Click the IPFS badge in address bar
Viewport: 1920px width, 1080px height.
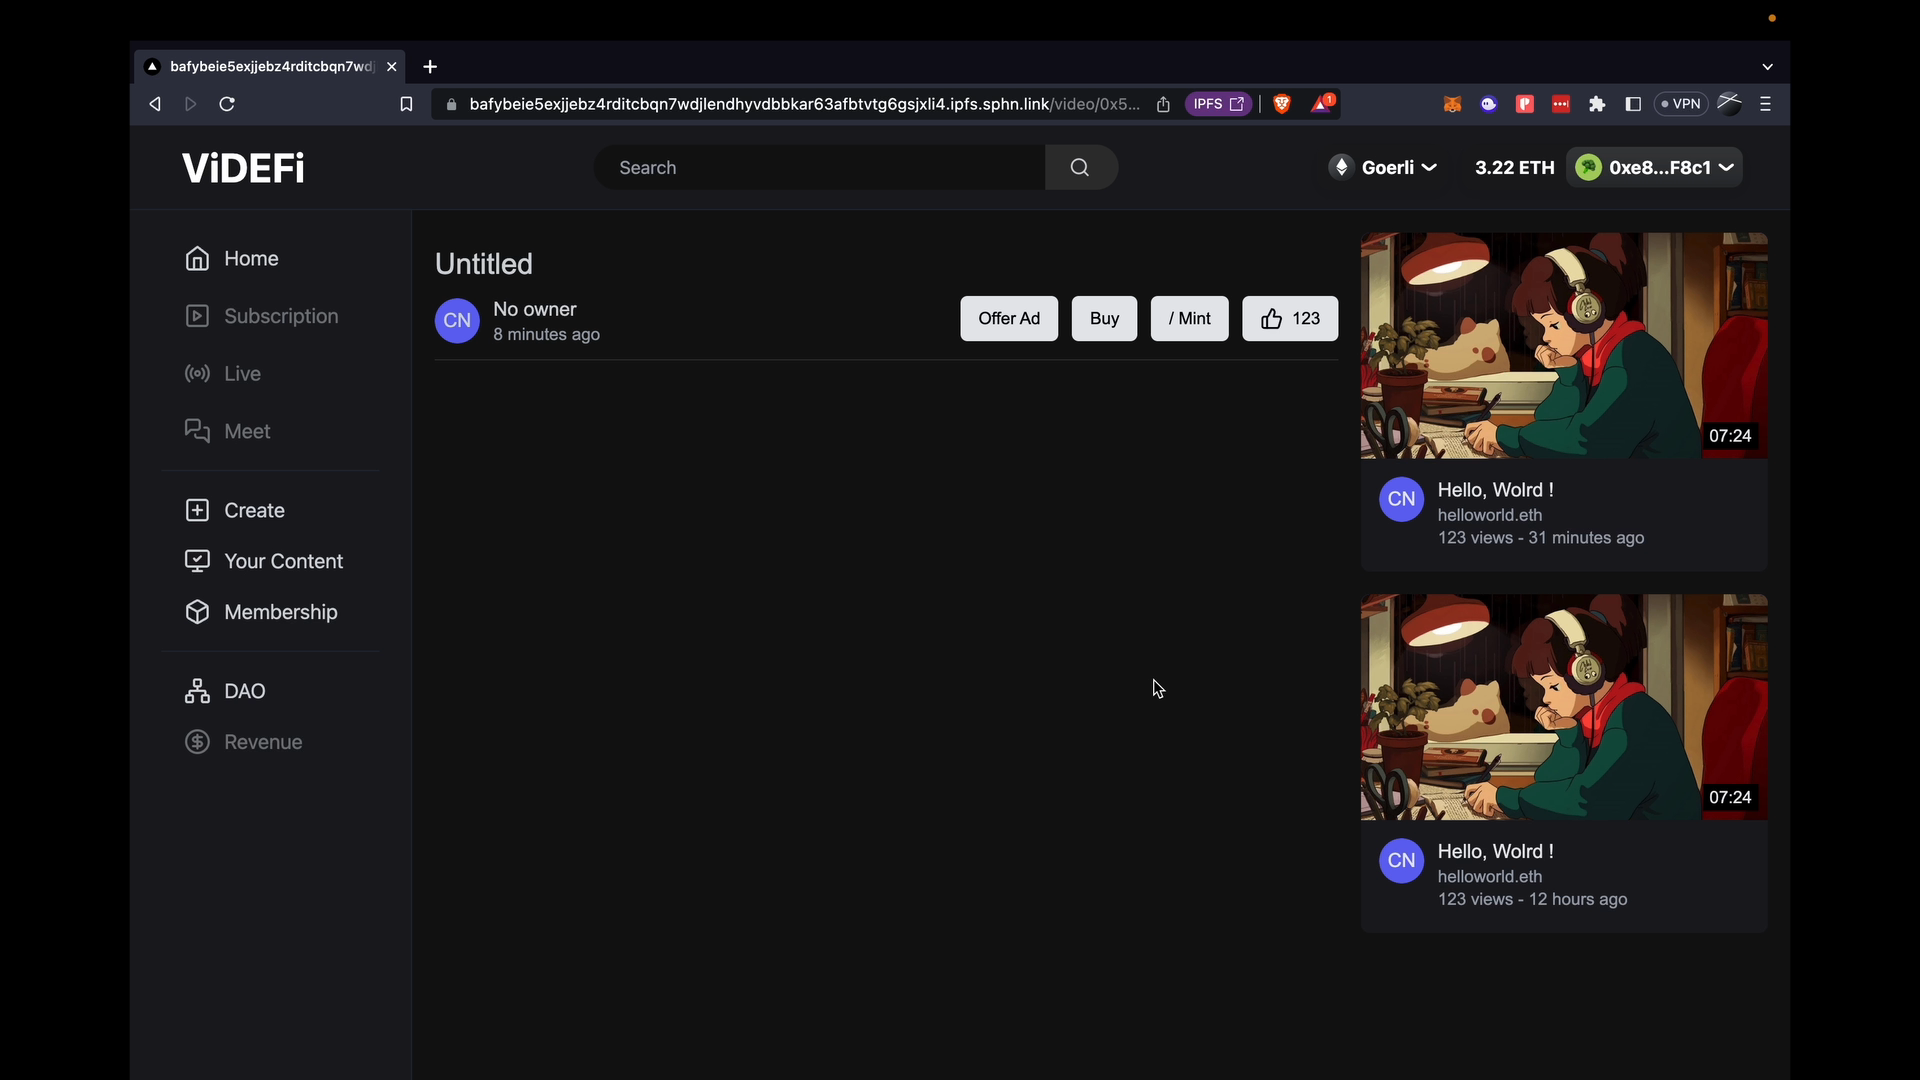click(x=1218, y=104)
